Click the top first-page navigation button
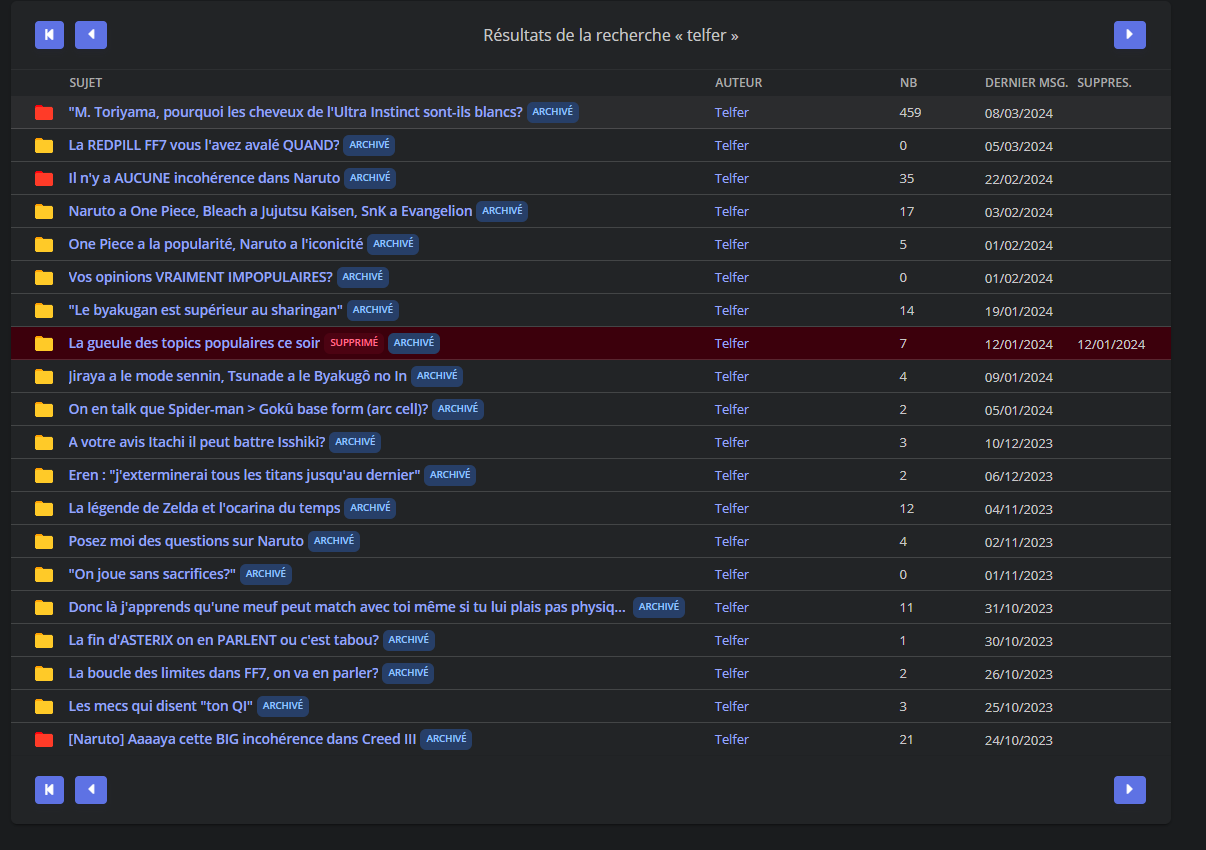This screenshot has height=850, width=1206. coord(49,35)
